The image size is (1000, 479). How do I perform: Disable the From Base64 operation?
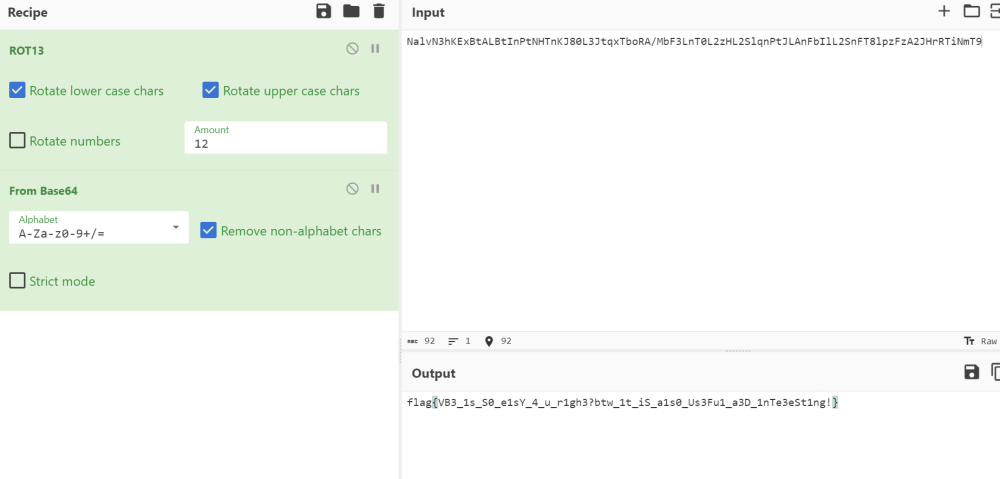[x=352, y=189]
